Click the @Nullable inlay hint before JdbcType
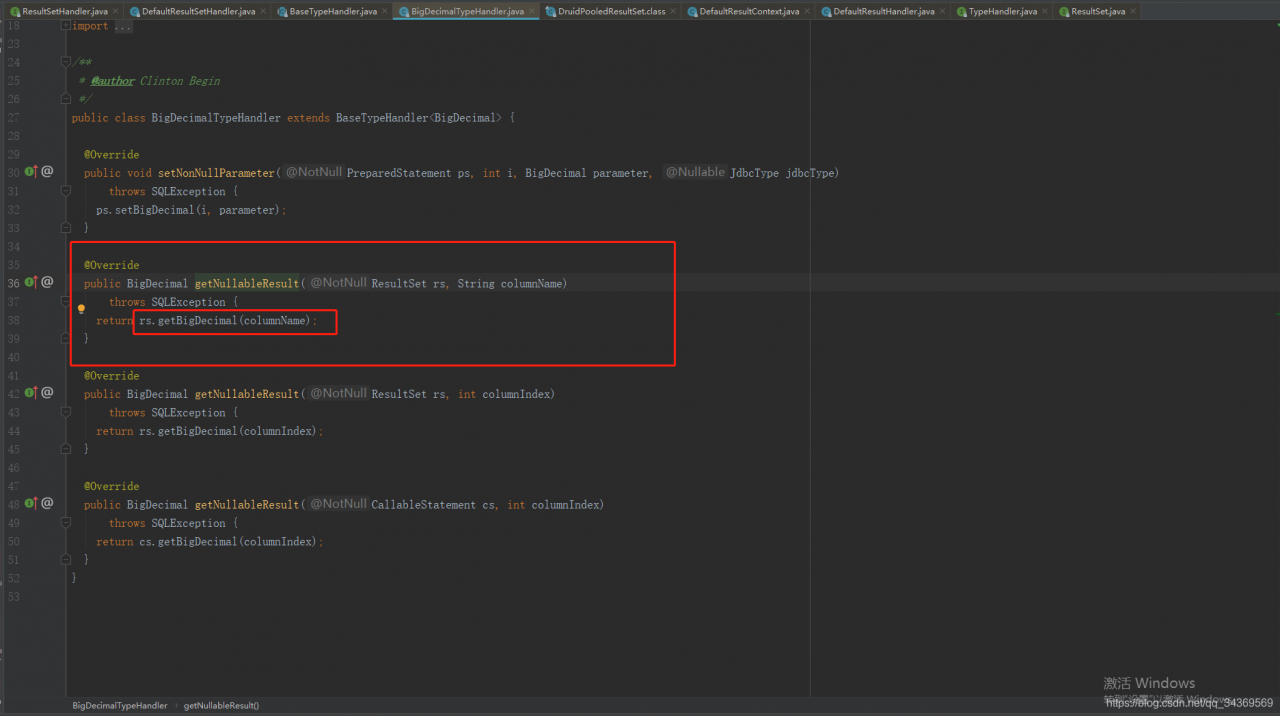 click(695, 172)
